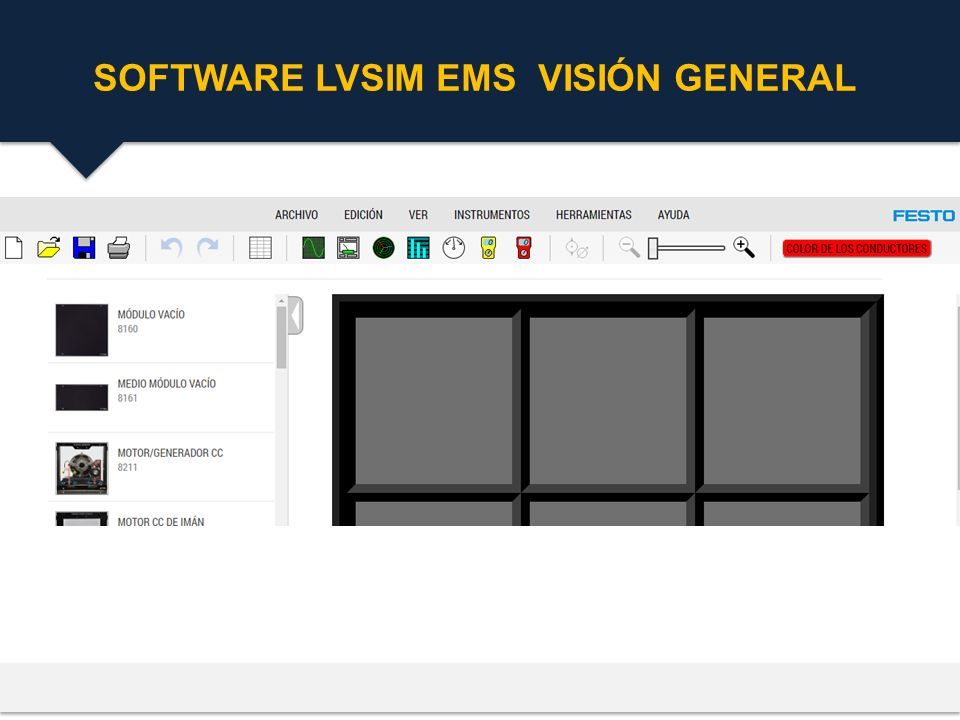
Task: Click the 'MOTOR/GENERADOR CC' label
Action: [x=170, y=453]
